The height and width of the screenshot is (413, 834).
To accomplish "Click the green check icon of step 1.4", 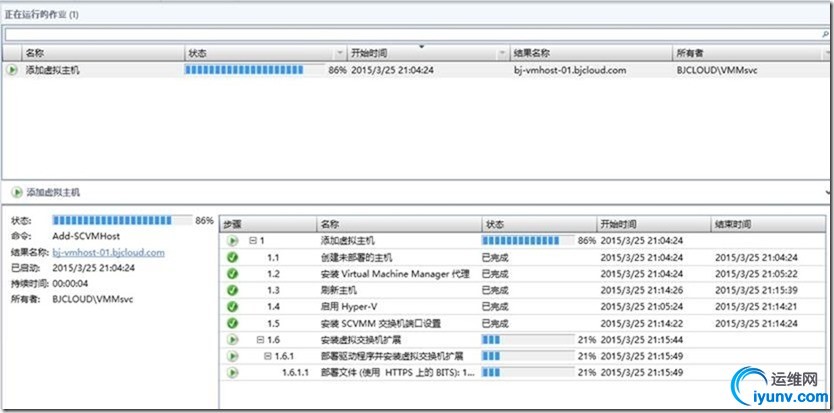I will (x=232, y=307).
